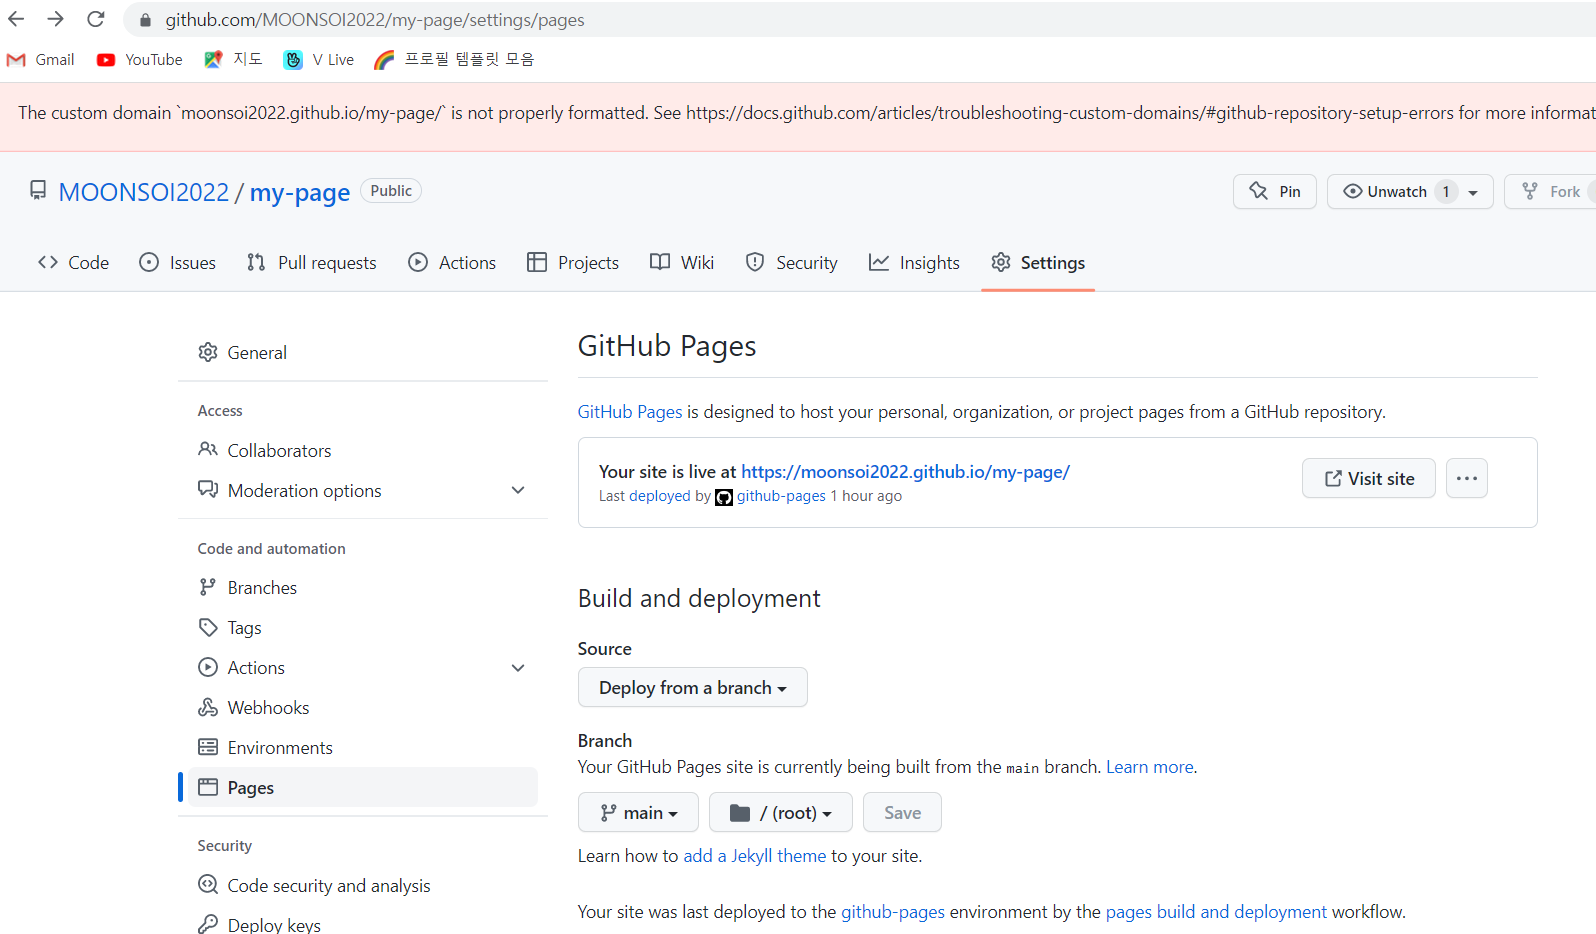Viewport: 1596px width, 934px height.
Task: Open the github-pages environment link in last line
Action: click(x=893, y=912)
